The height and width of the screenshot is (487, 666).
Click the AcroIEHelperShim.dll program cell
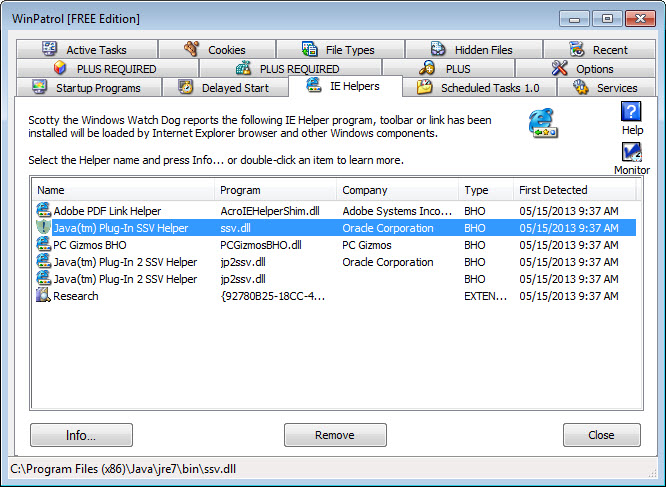tap(270, 211)
